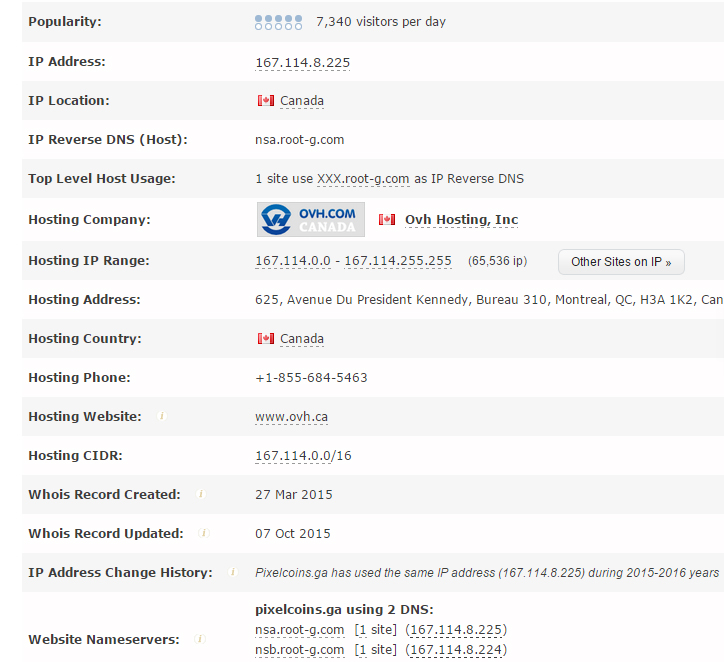Click the info icon beside Whois Record Updated
724x662 pixels.
[x=204, y=533]
